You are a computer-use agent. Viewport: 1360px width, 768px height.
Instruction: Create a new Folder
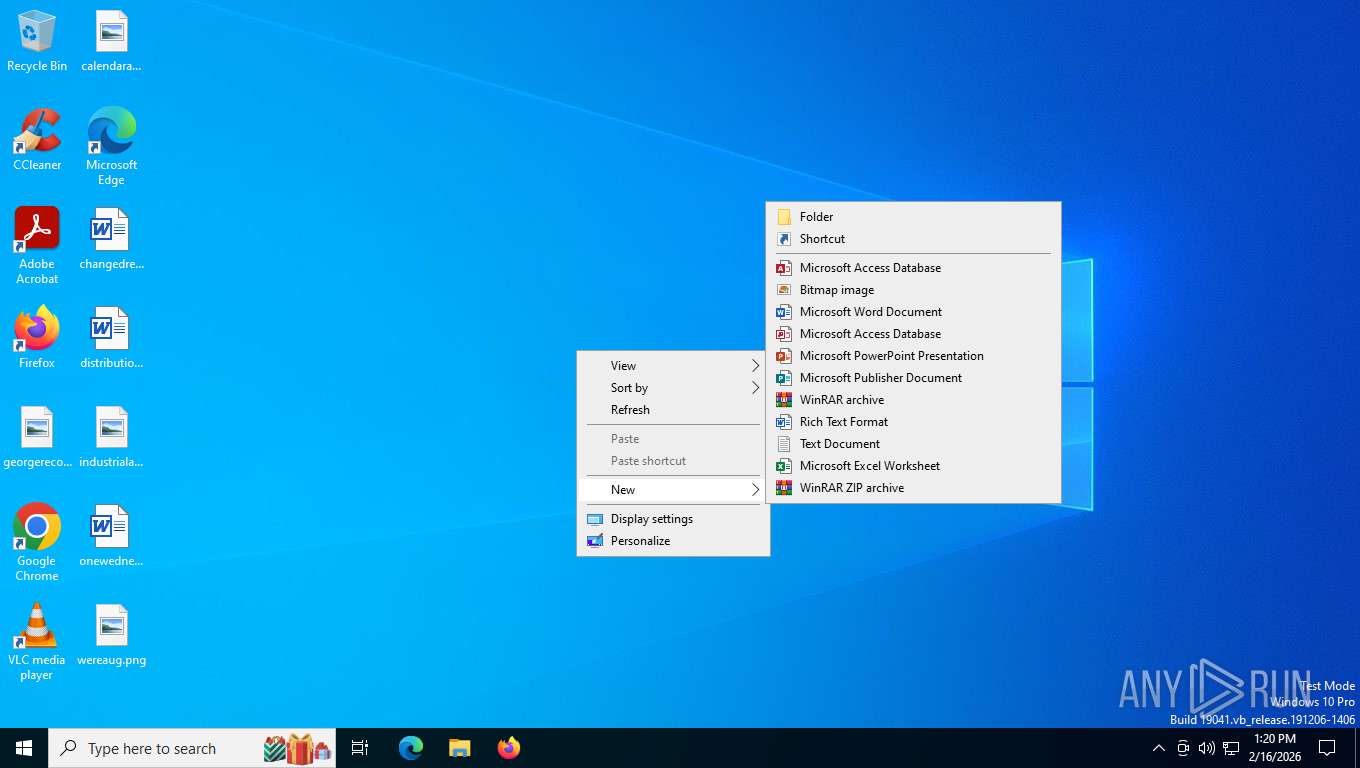[x=913, y=217]
